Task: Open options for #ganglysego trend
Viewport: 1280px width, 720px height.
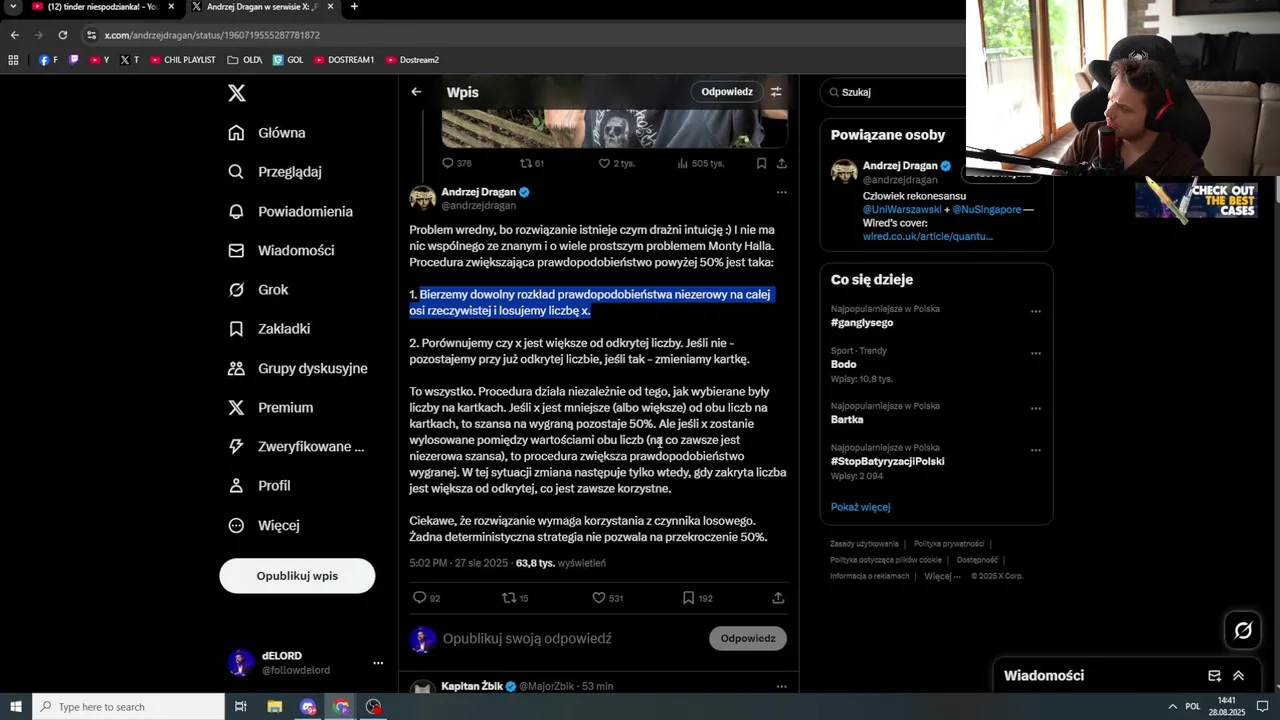Action: pyautogui.click(x=1035, y=311)
